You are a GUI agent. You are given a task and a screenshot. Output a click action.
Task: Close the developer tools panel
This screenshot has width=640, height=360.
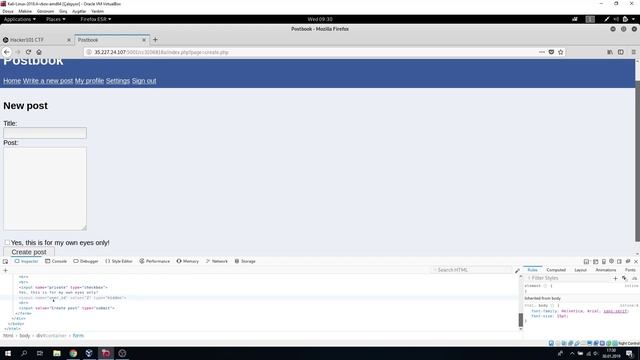tap(636, 261)
